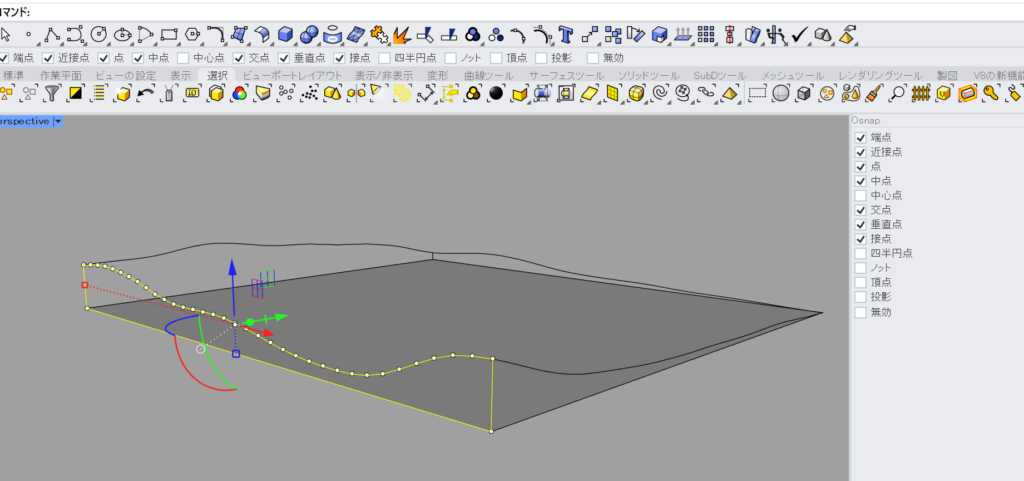The height and width of the screenshot is (481, 1024).
Task: Enable 無効 checkbox in Osnap panel
Action: click(x=860, y=313)
